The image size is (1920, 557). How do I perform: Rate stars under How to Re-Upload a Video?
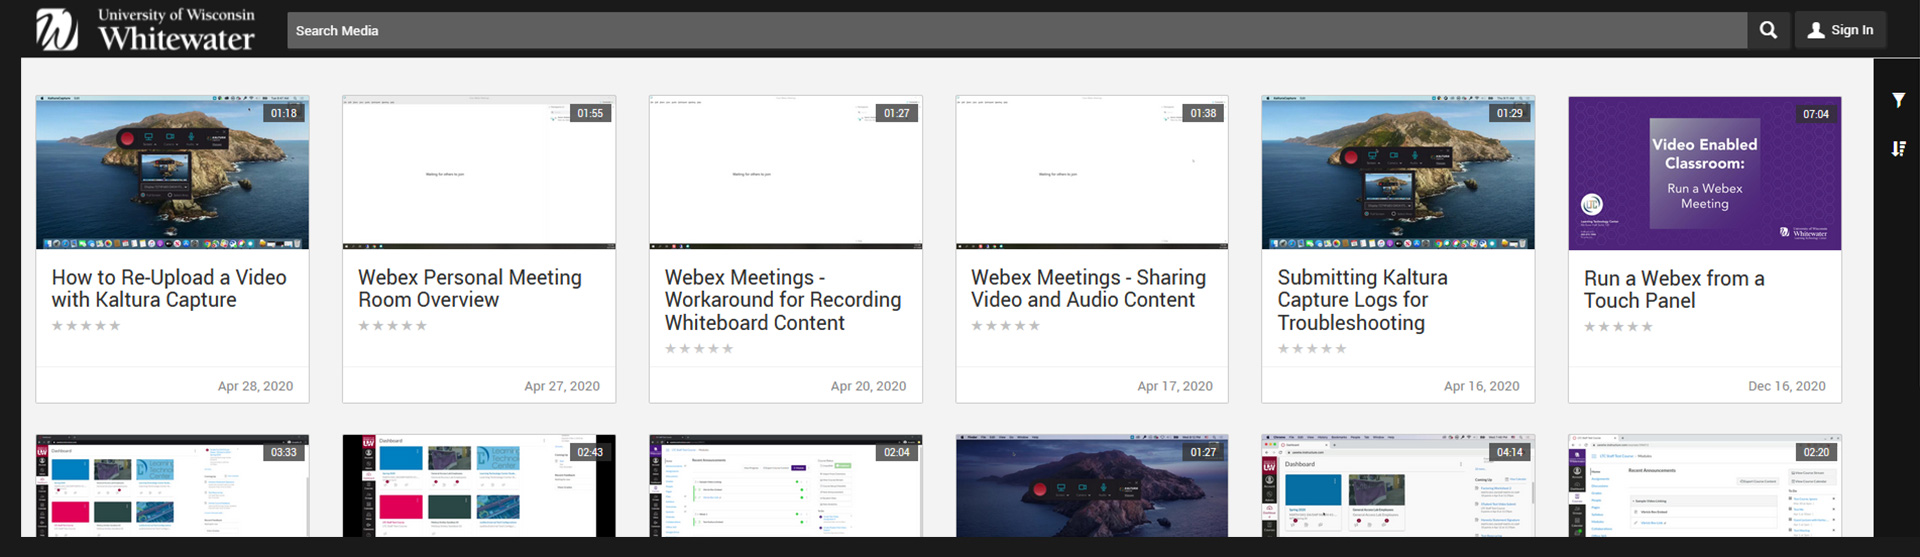[86, 325]
